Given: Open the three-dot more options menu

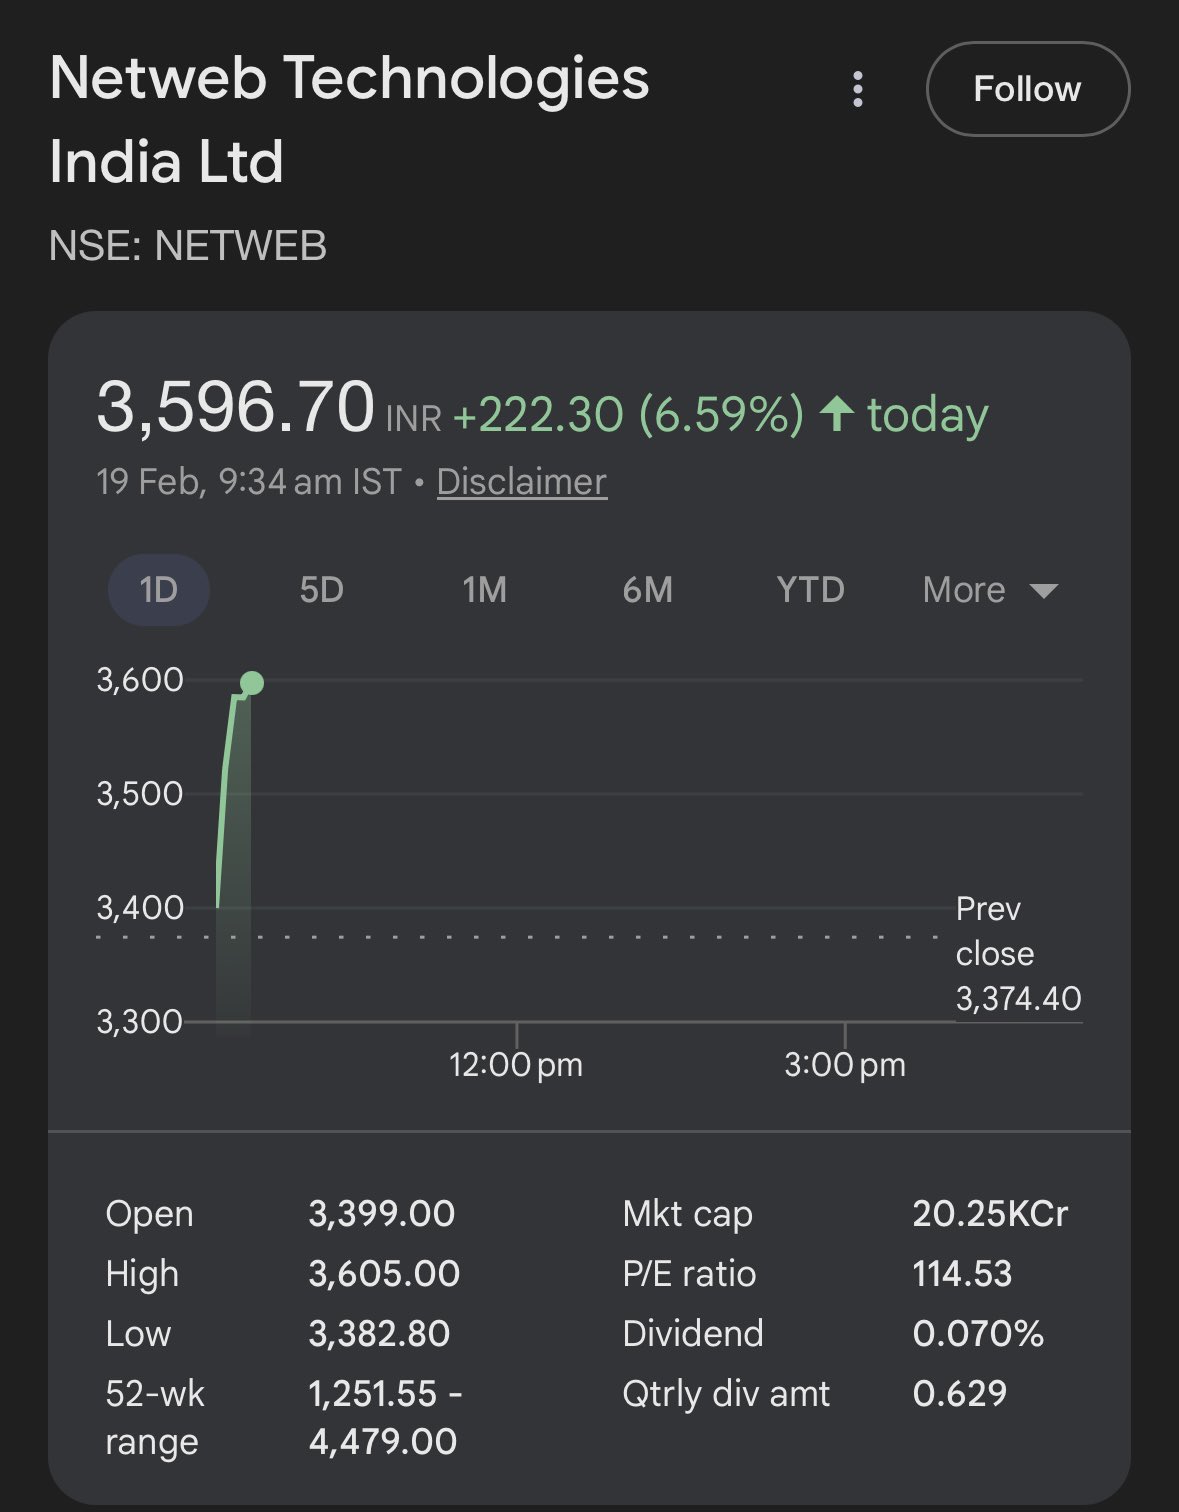Looking at the screenshot, I should click(857, 89).
